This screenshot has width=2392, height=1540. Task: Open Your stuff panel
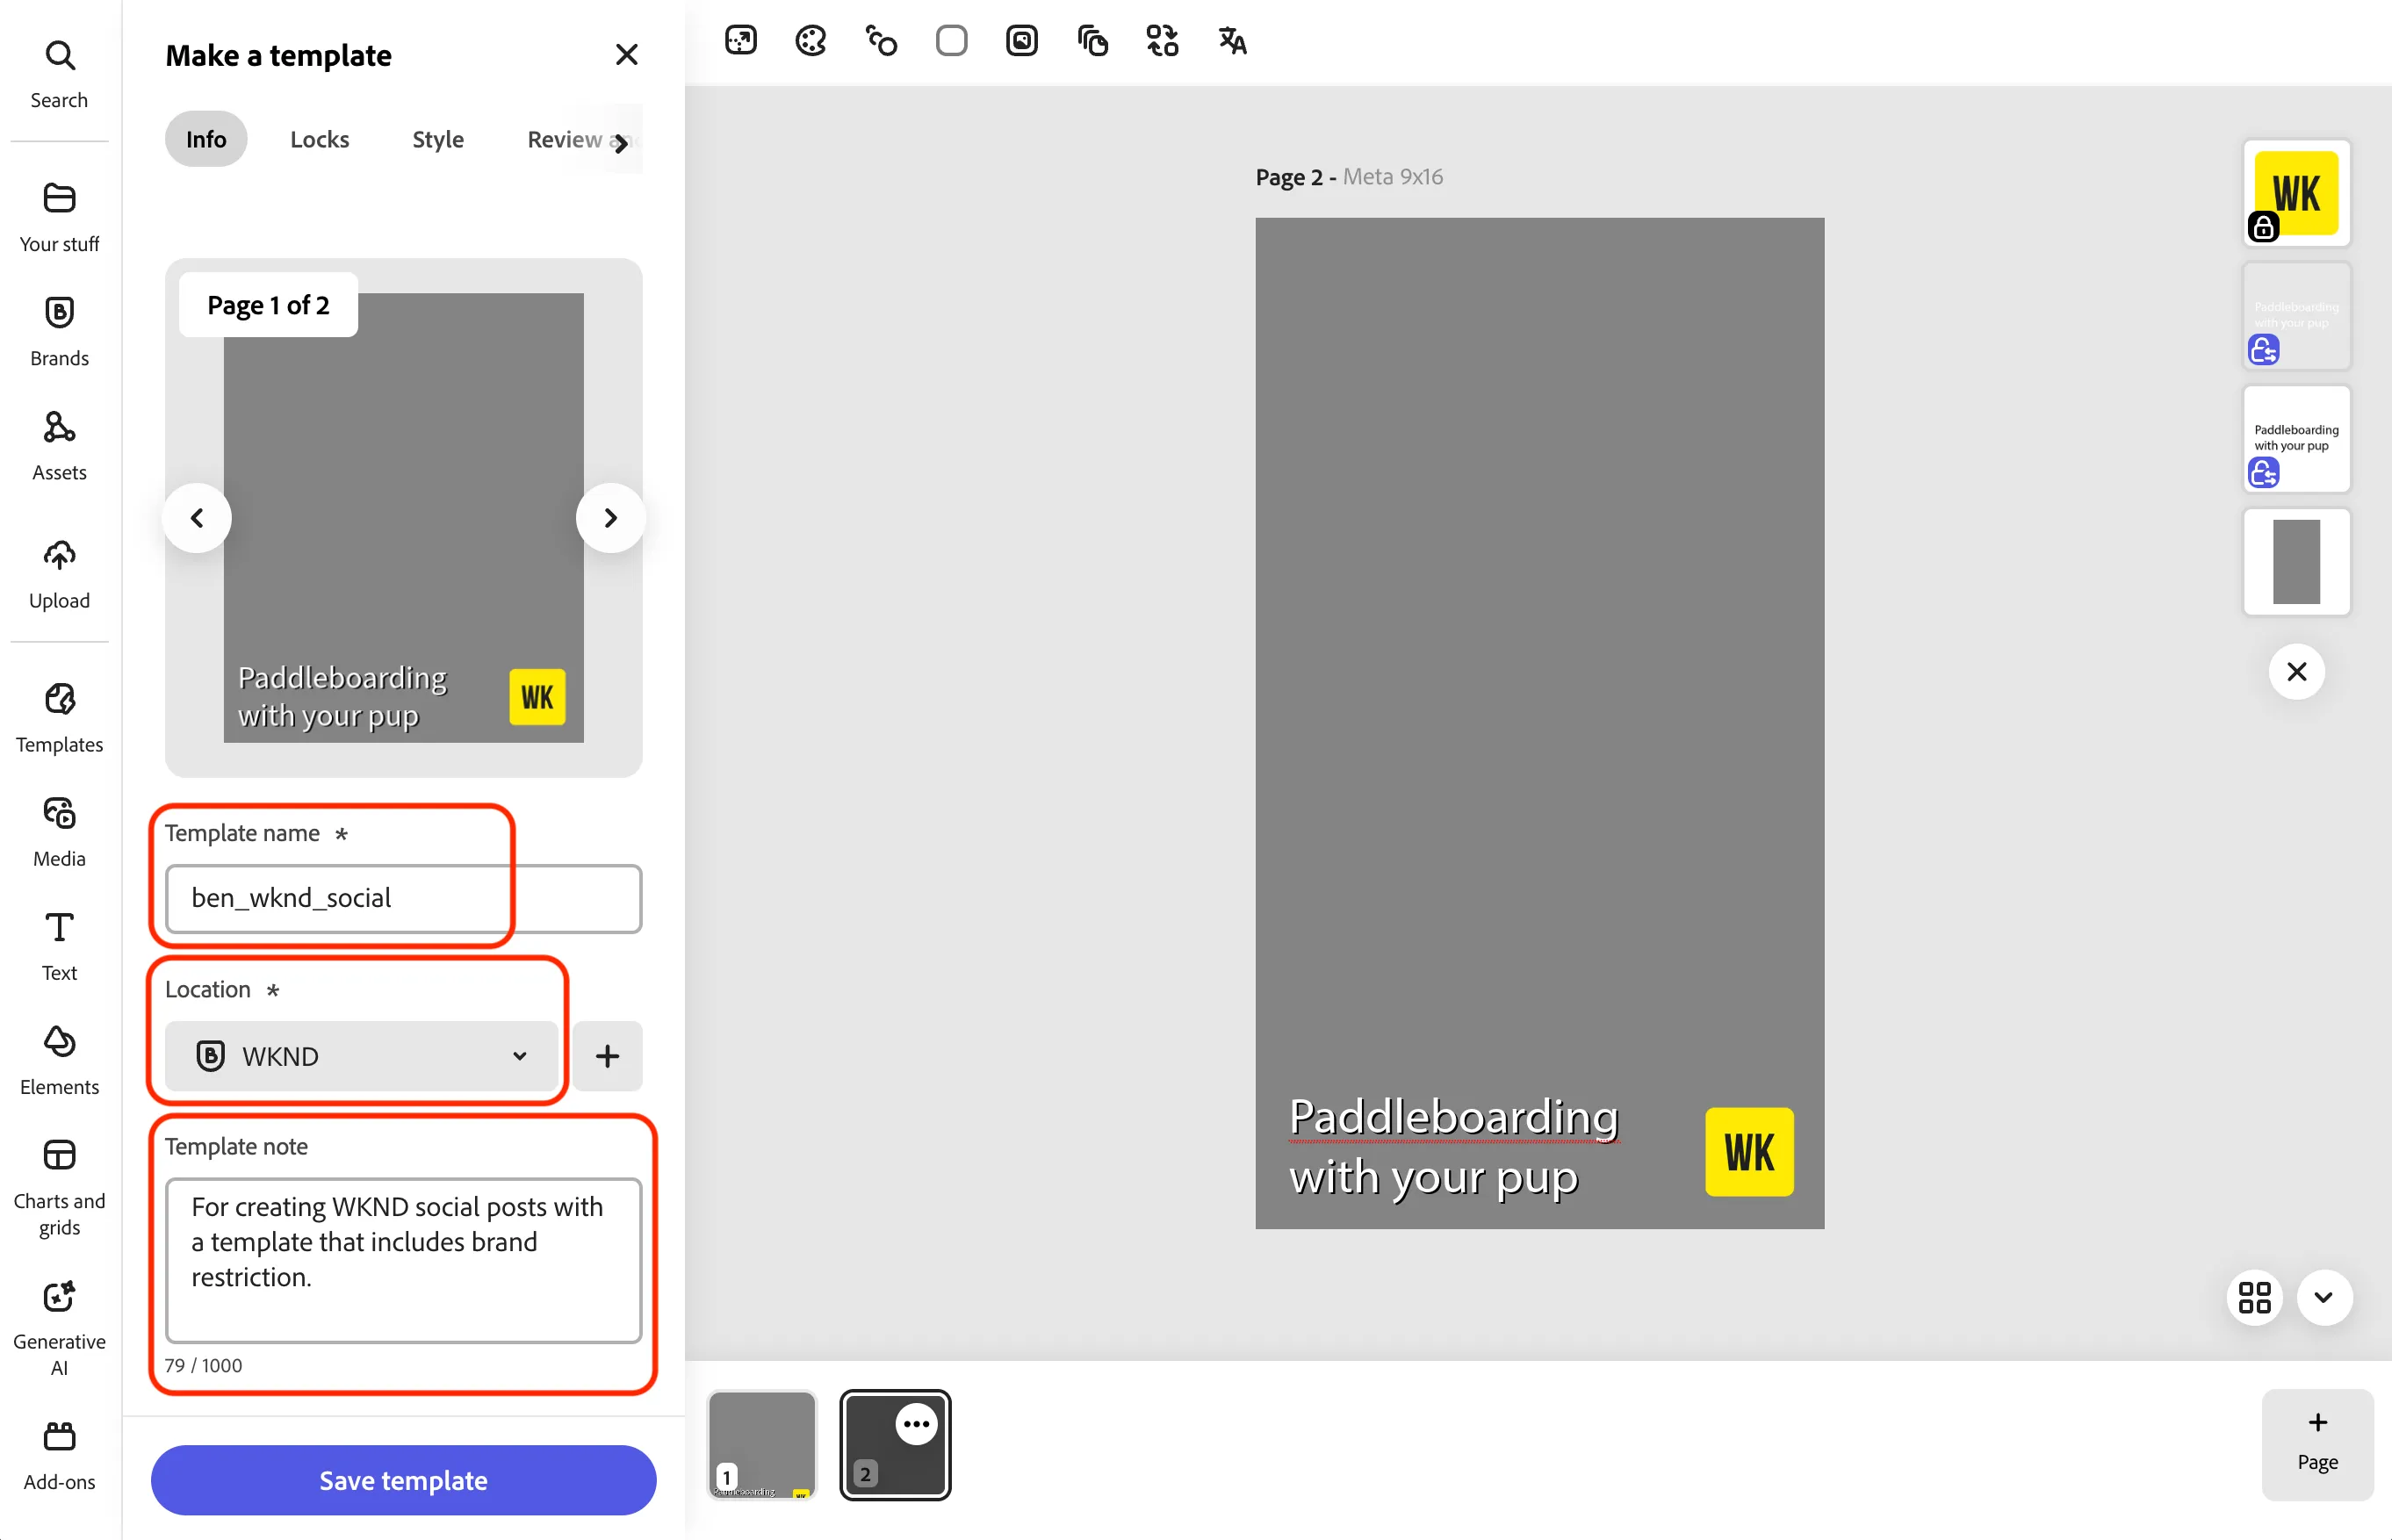(59, 217)
